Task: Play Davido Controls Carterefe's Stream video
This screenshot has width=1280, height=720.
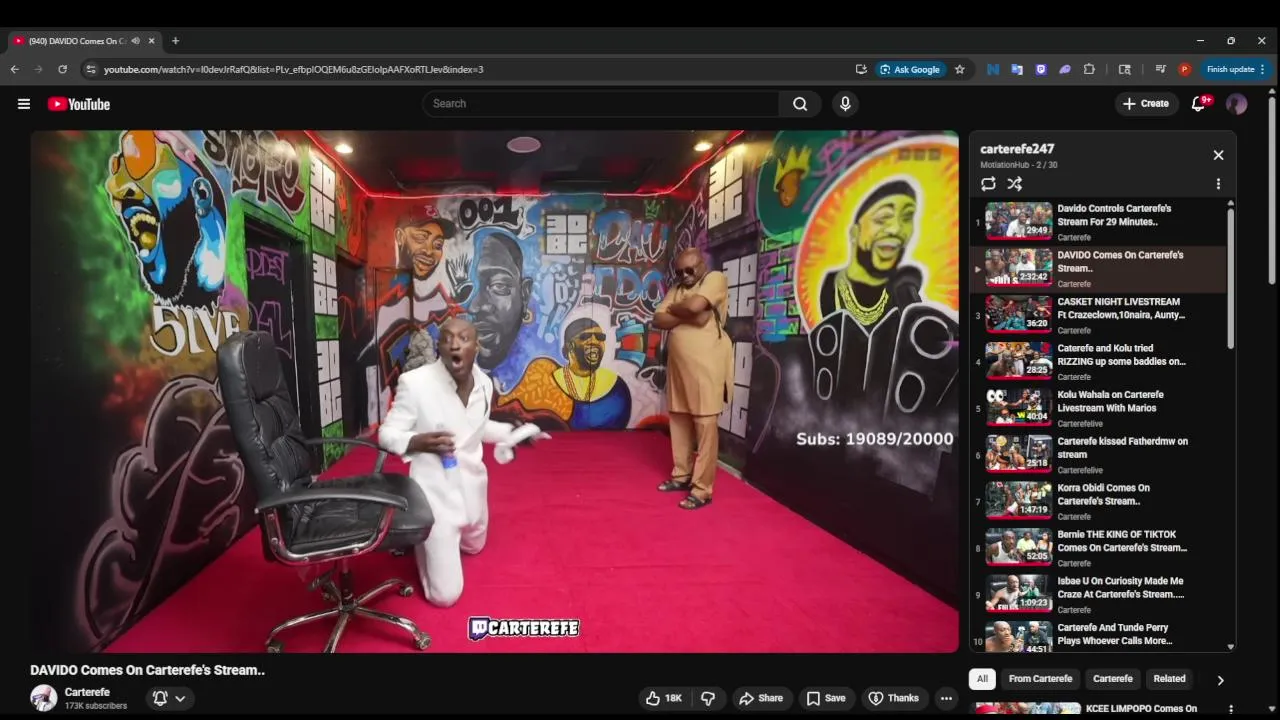Action: [x=1097, y=222]
